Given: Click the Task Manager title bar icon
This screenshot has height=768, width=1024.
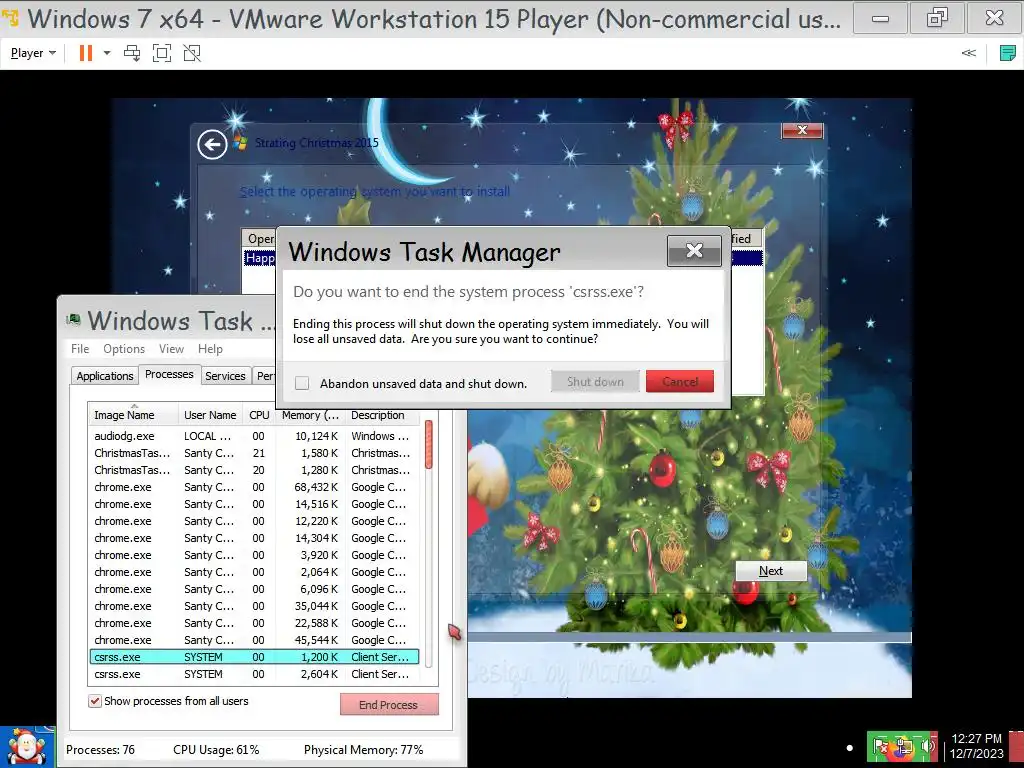Looking at the screenshot, I should point(73,319).
